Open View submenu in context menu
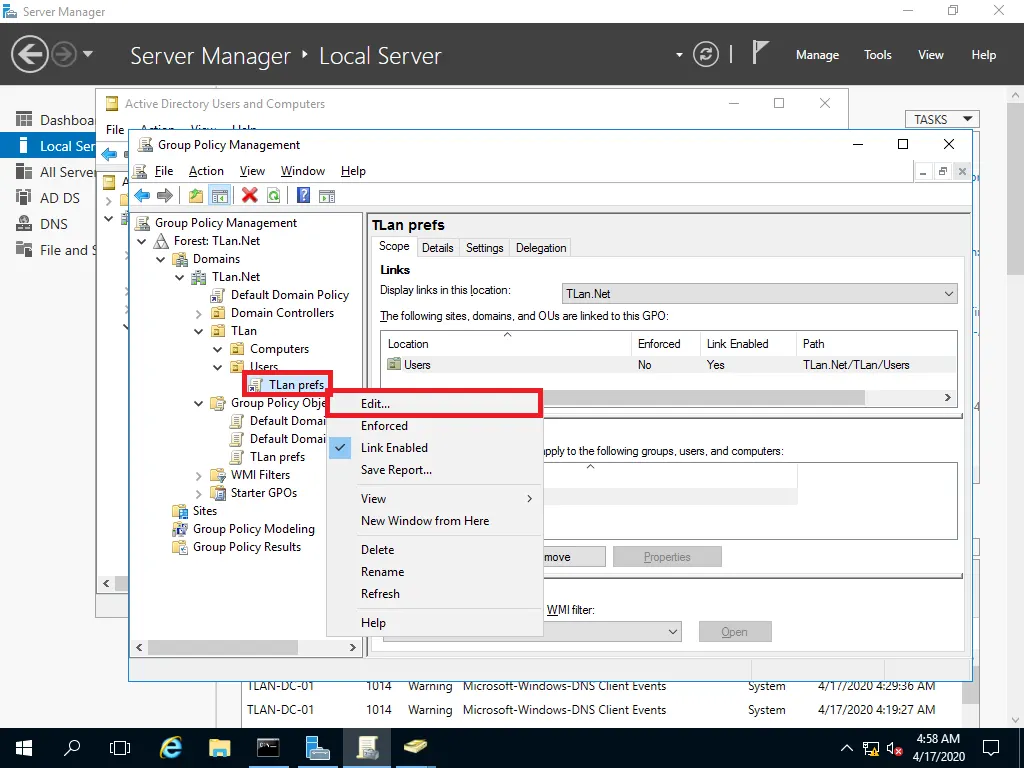This screenshot has height=768, width=1024. tap(435, 498)
